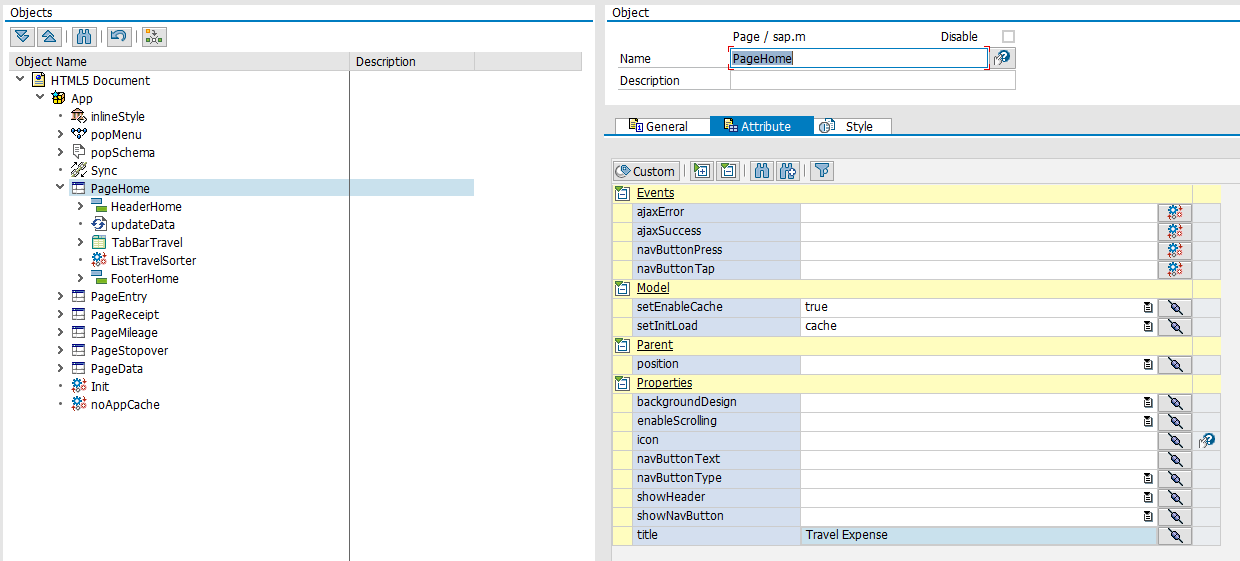Click the Undo arrow icon in Objects toolbar
Image resolution: width=1240 pixels, height=561 pixels.
[119, 36]
